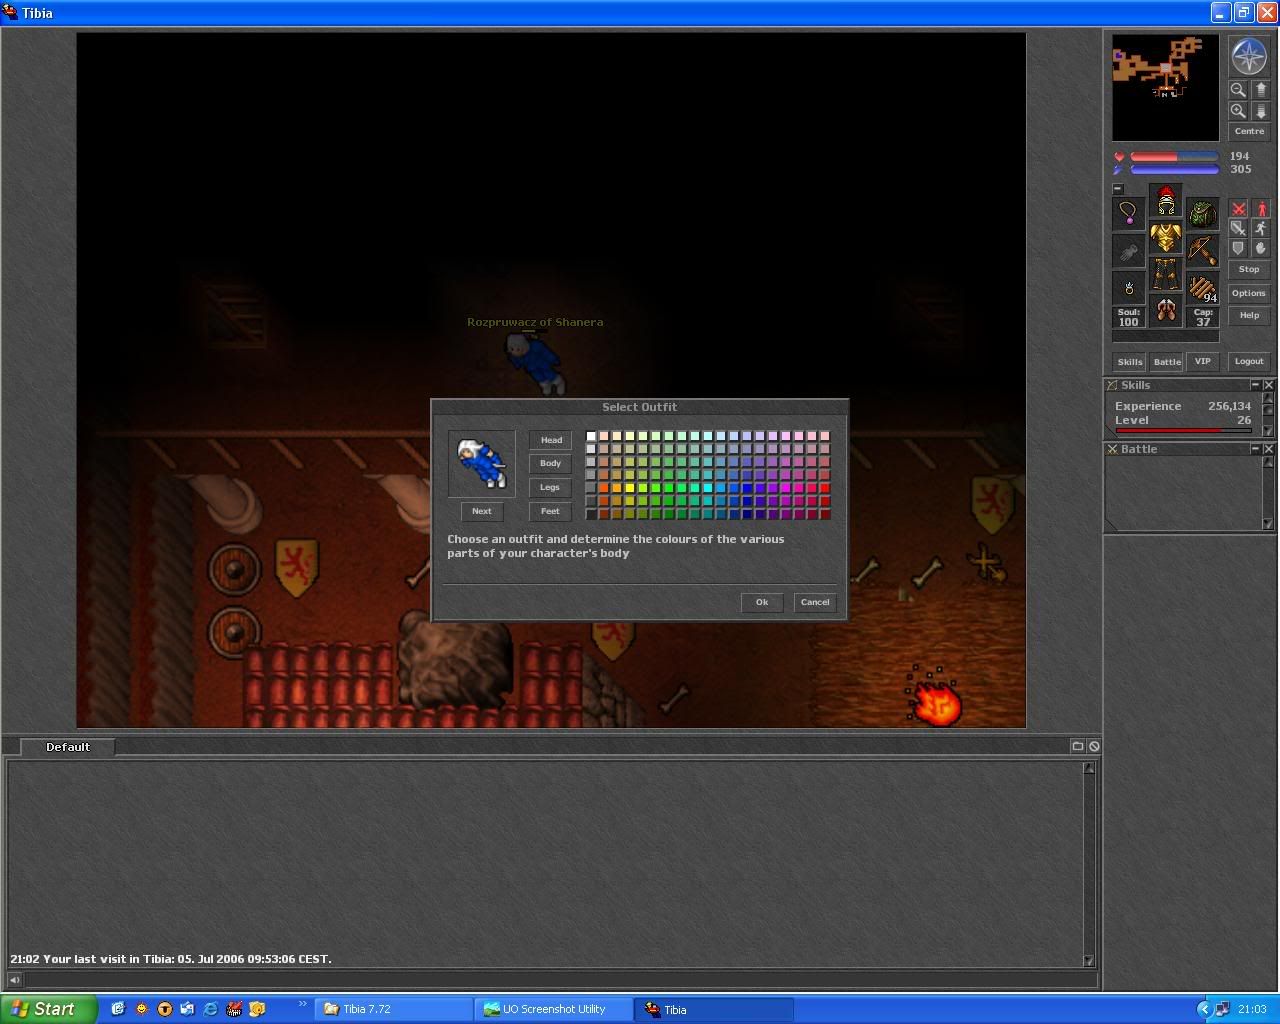Screen dimensions: 1280x1024
Task: Minimize the Battle panel
Action: click(1255, 449)
